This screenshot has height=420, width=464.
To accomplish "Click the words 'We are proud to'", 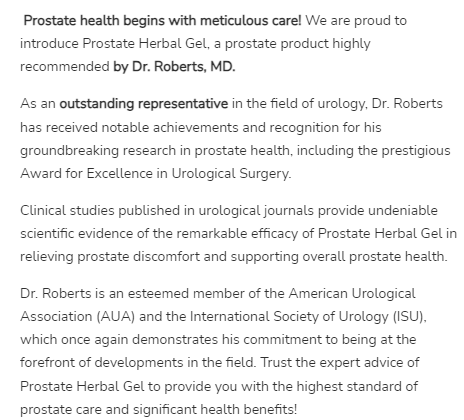I will pyautogui.click(x=356, y=21).
